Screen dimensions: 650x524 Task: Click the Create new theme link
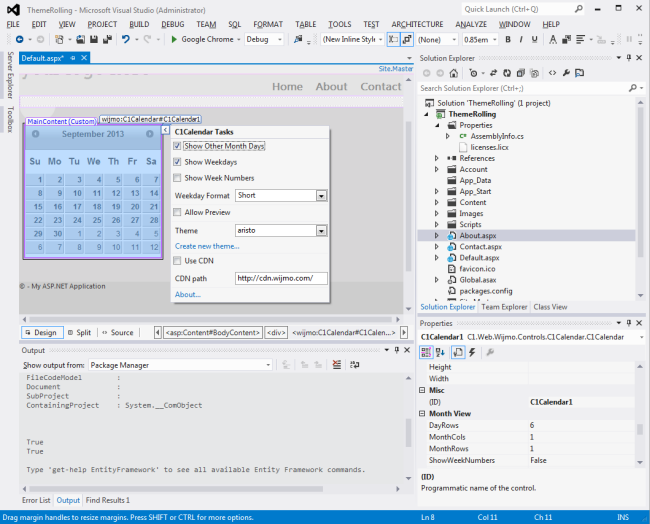point(207,246)
